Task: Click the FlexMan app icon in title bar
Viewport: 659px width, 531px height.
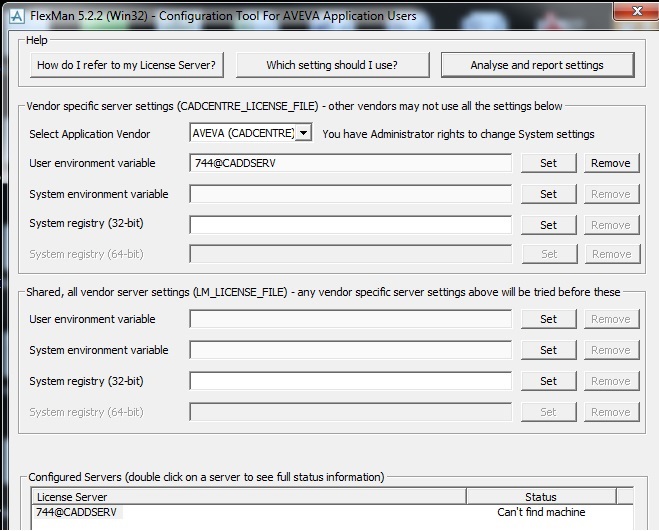Action: pyautogui.click(x=16, y=16)
